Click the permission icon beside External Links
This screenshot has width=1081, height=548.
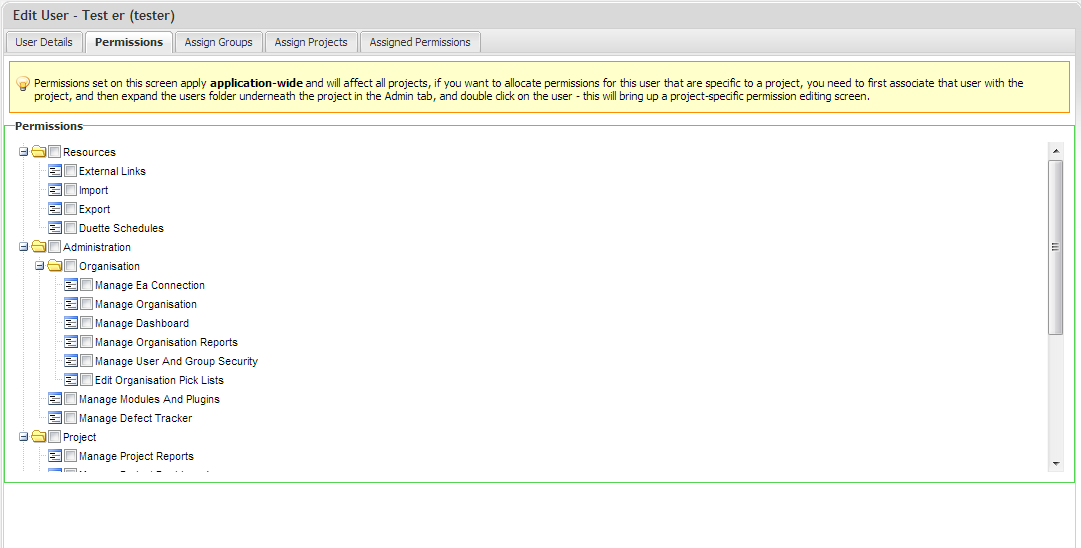(55, 171)
